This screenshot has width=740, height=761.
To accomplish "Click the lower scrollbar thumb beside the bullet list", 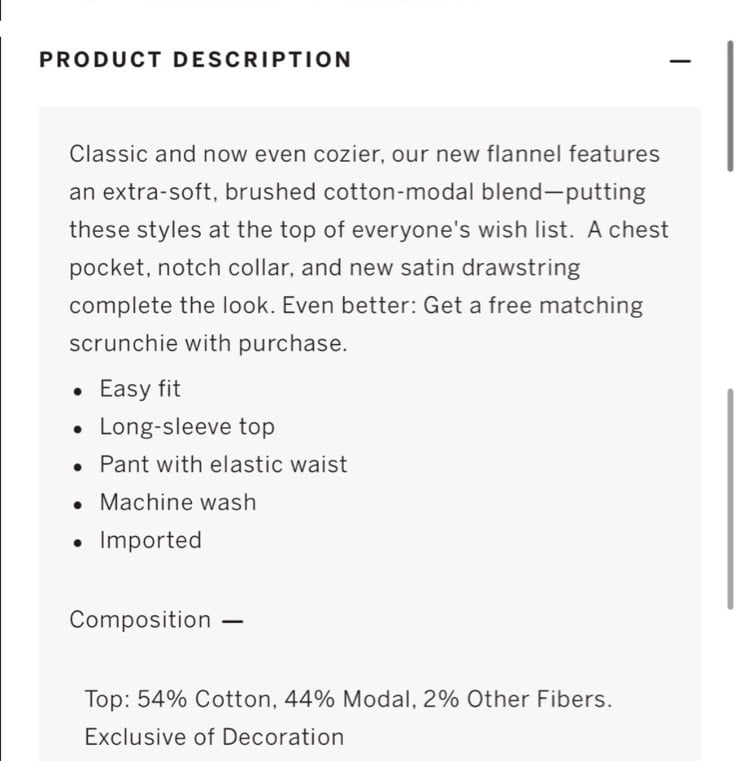I will click(x=730, y=499).
